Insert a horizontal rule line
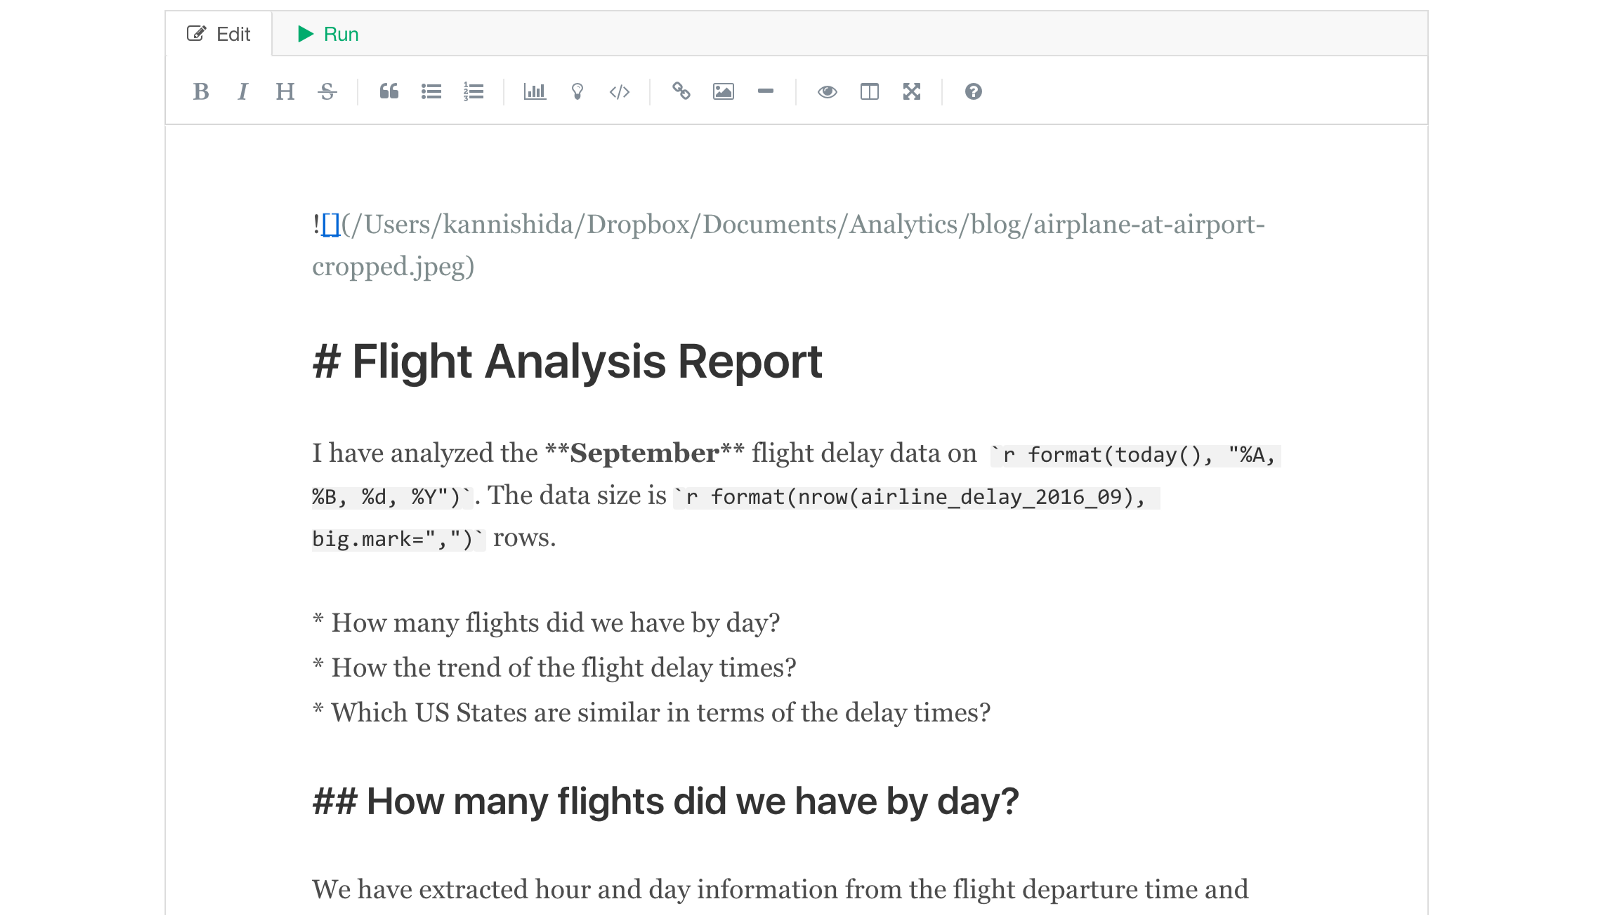The height and width of the screenshot is (915, 1600). click(766, 92)
